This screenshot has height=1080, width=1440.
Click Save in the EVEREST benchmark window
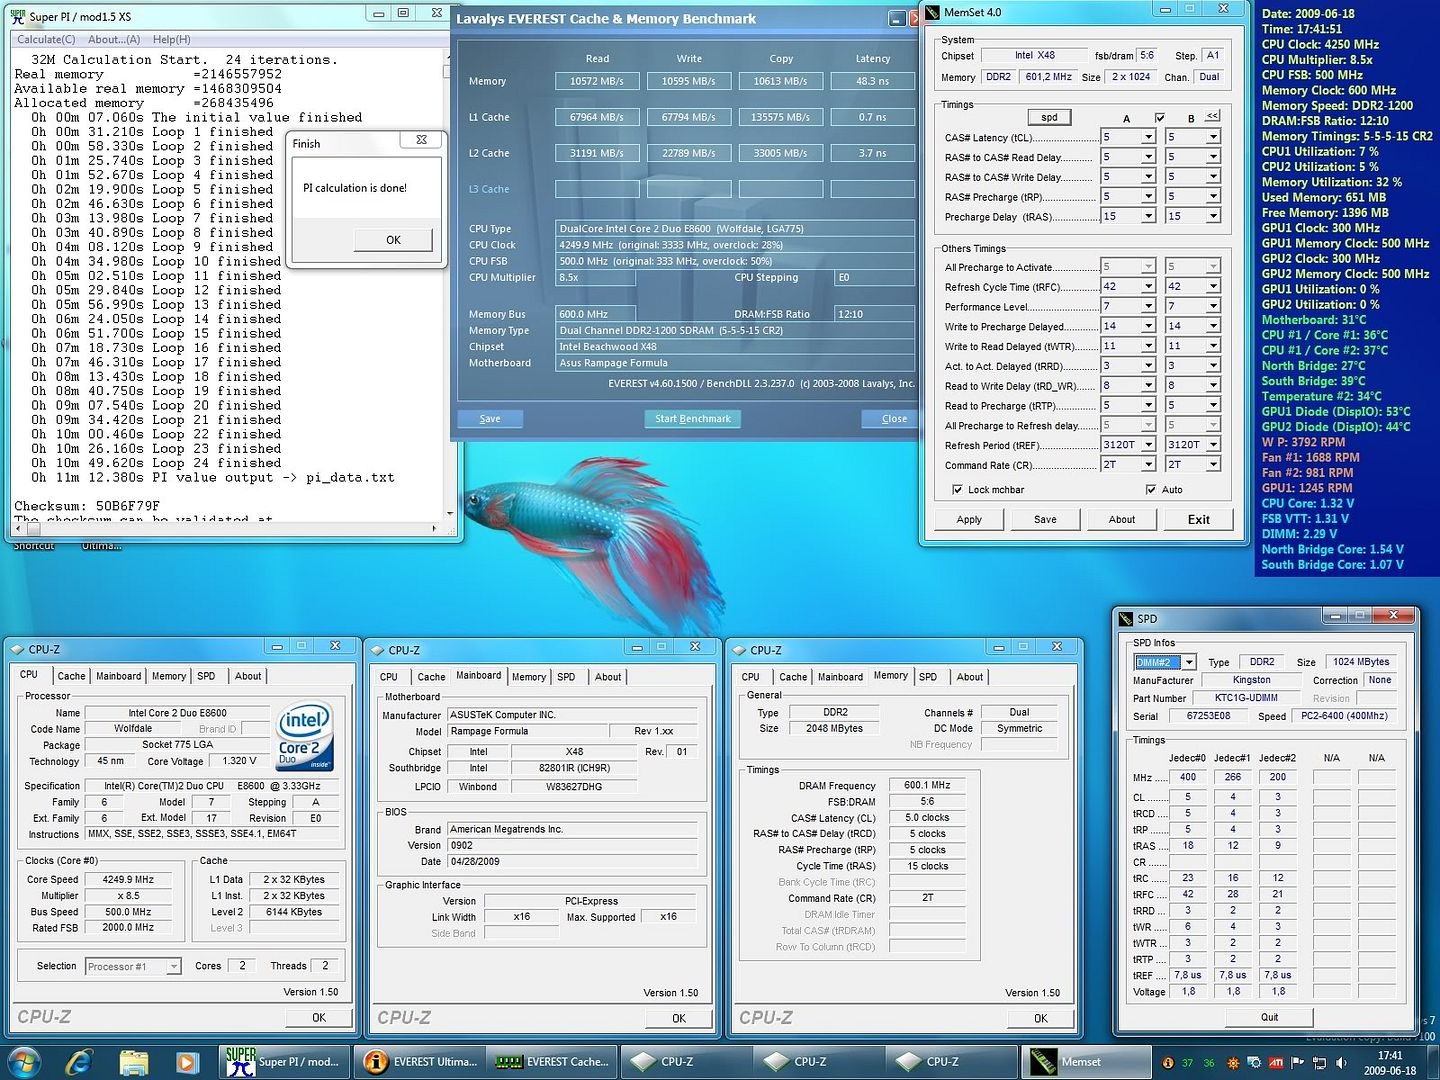click(490, 419)
